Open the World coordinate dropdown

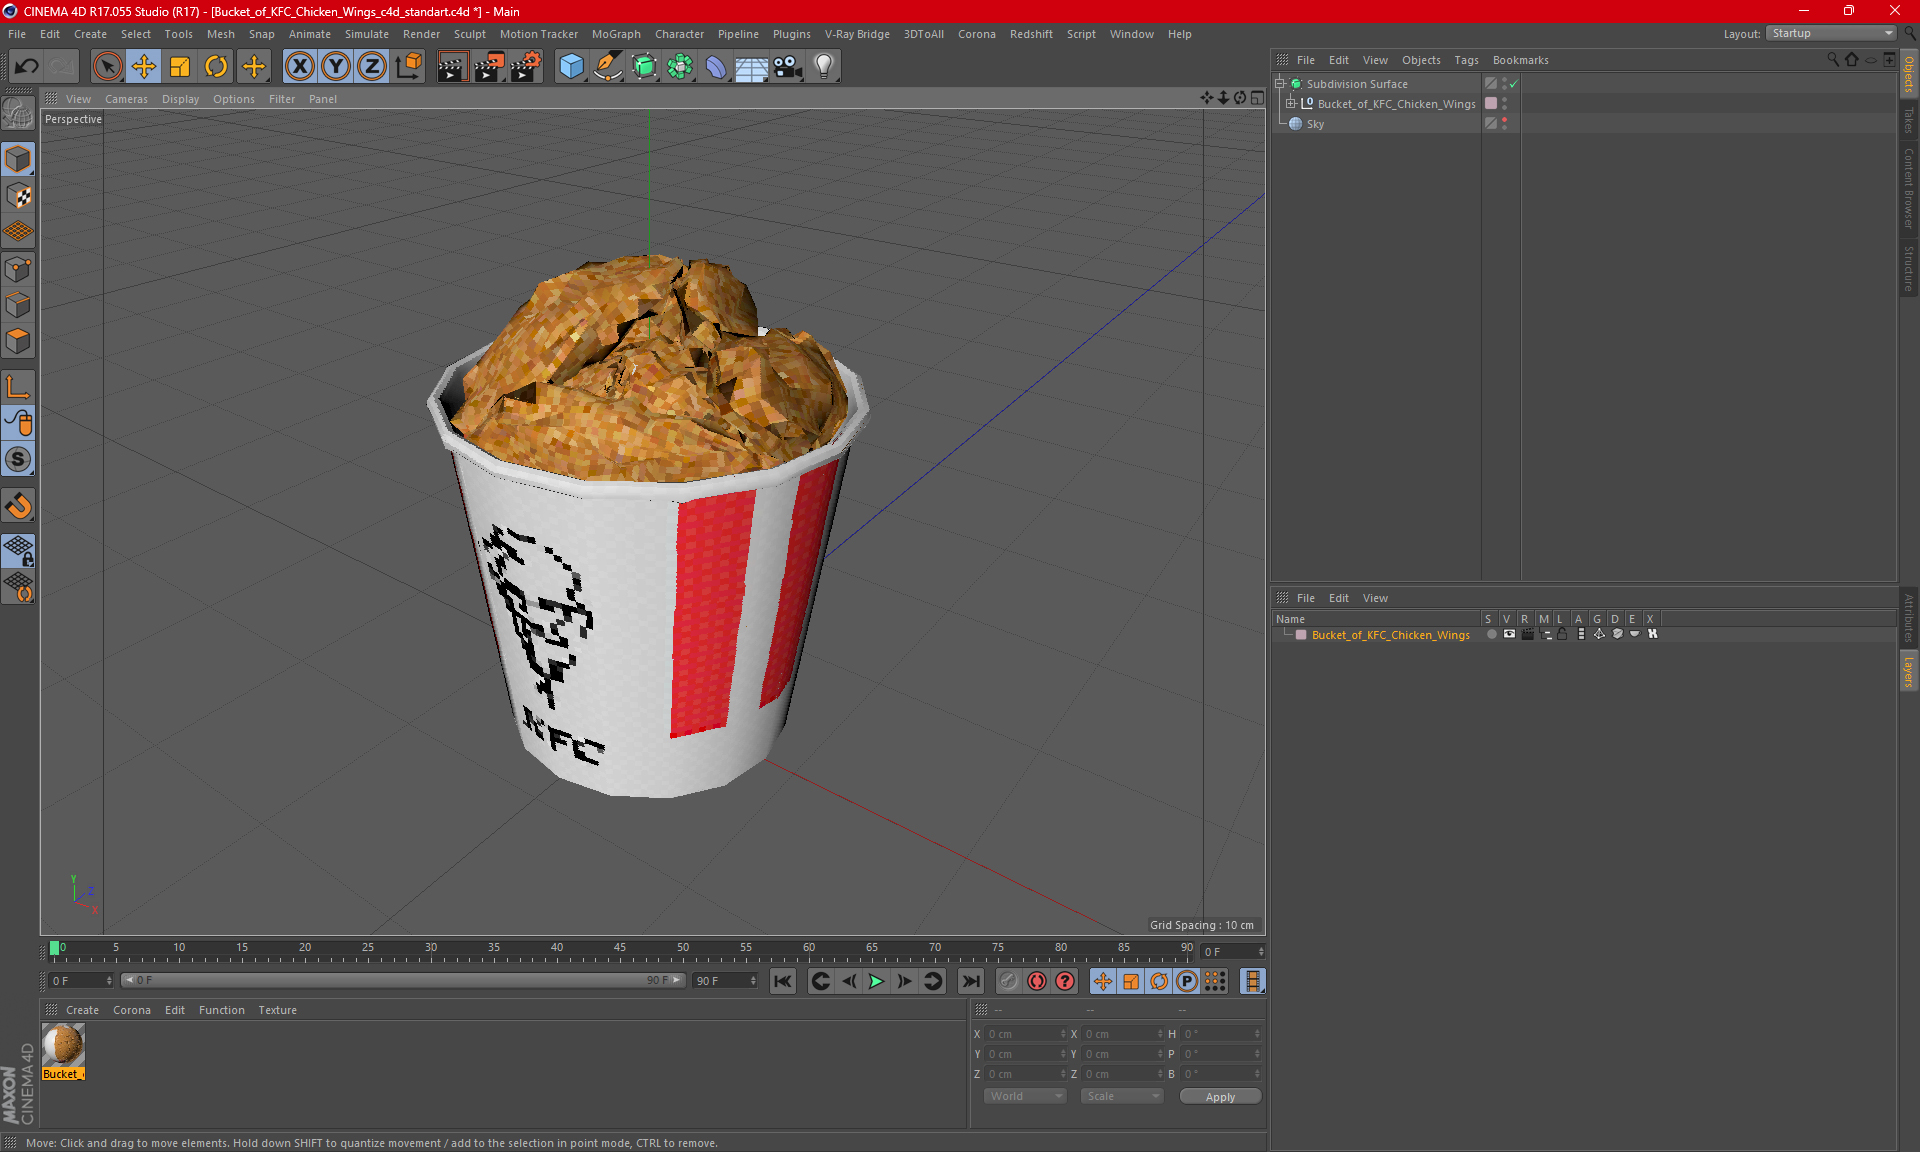pos(1025,1096)
